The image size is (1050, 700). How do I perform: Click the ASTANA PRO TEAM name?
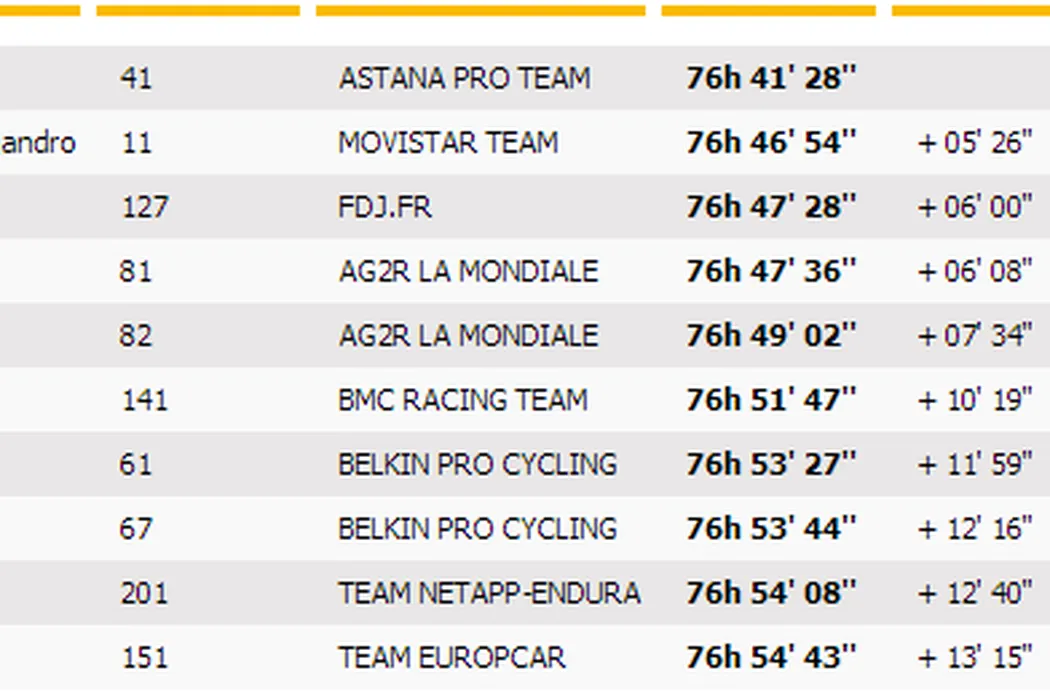point(464,79)
